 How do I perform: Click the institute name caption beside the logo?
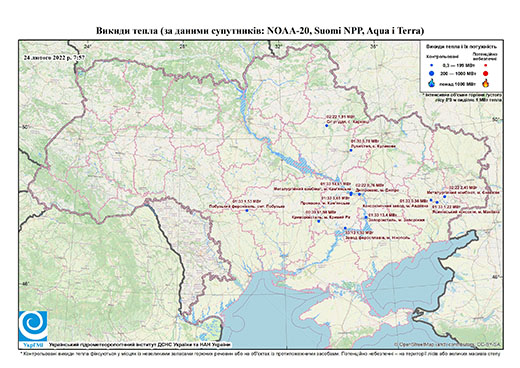140,345
